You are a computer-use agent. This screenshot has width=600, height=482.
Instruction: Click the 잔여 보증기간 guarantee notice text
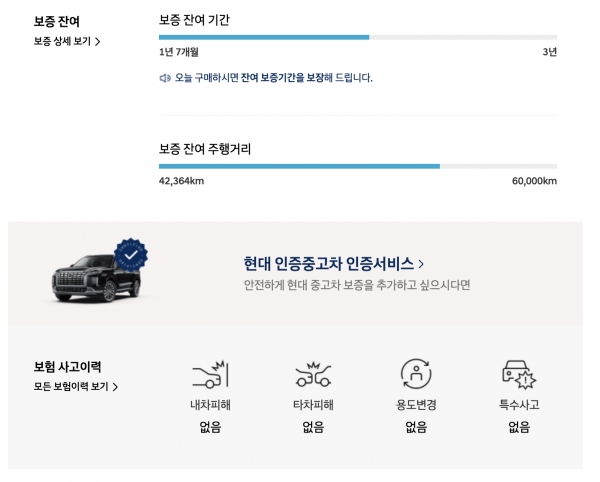[x=273, y=77]
